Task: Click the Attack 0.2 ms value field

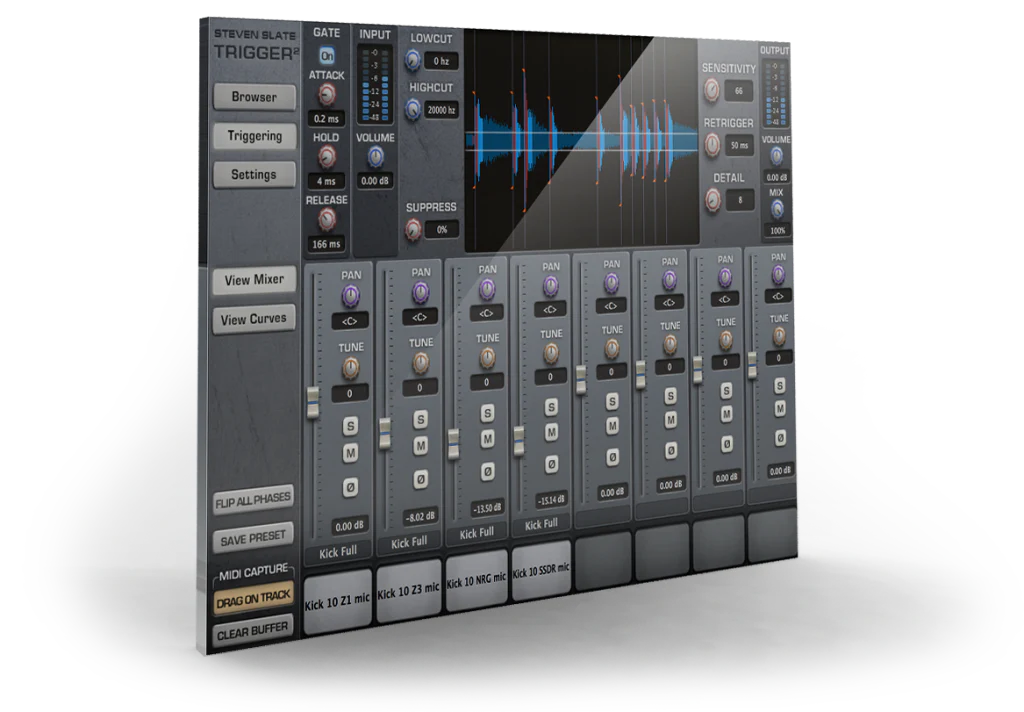Action: (x=327, y=119)
